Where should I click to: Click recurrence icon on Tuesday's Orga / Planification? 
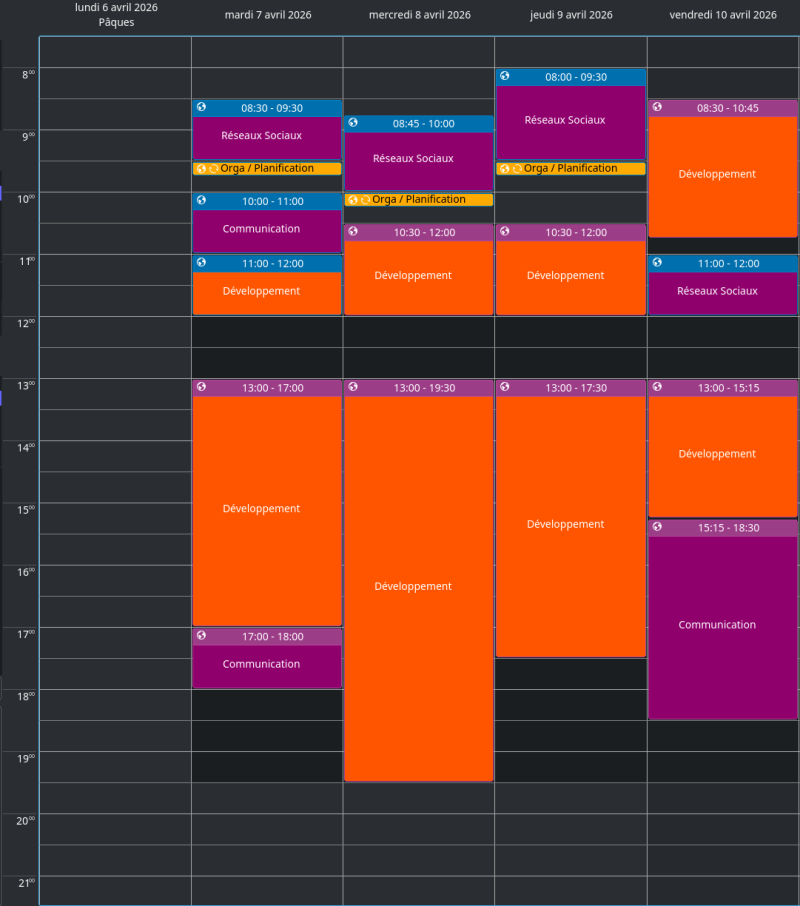click(x=213, y=169)
